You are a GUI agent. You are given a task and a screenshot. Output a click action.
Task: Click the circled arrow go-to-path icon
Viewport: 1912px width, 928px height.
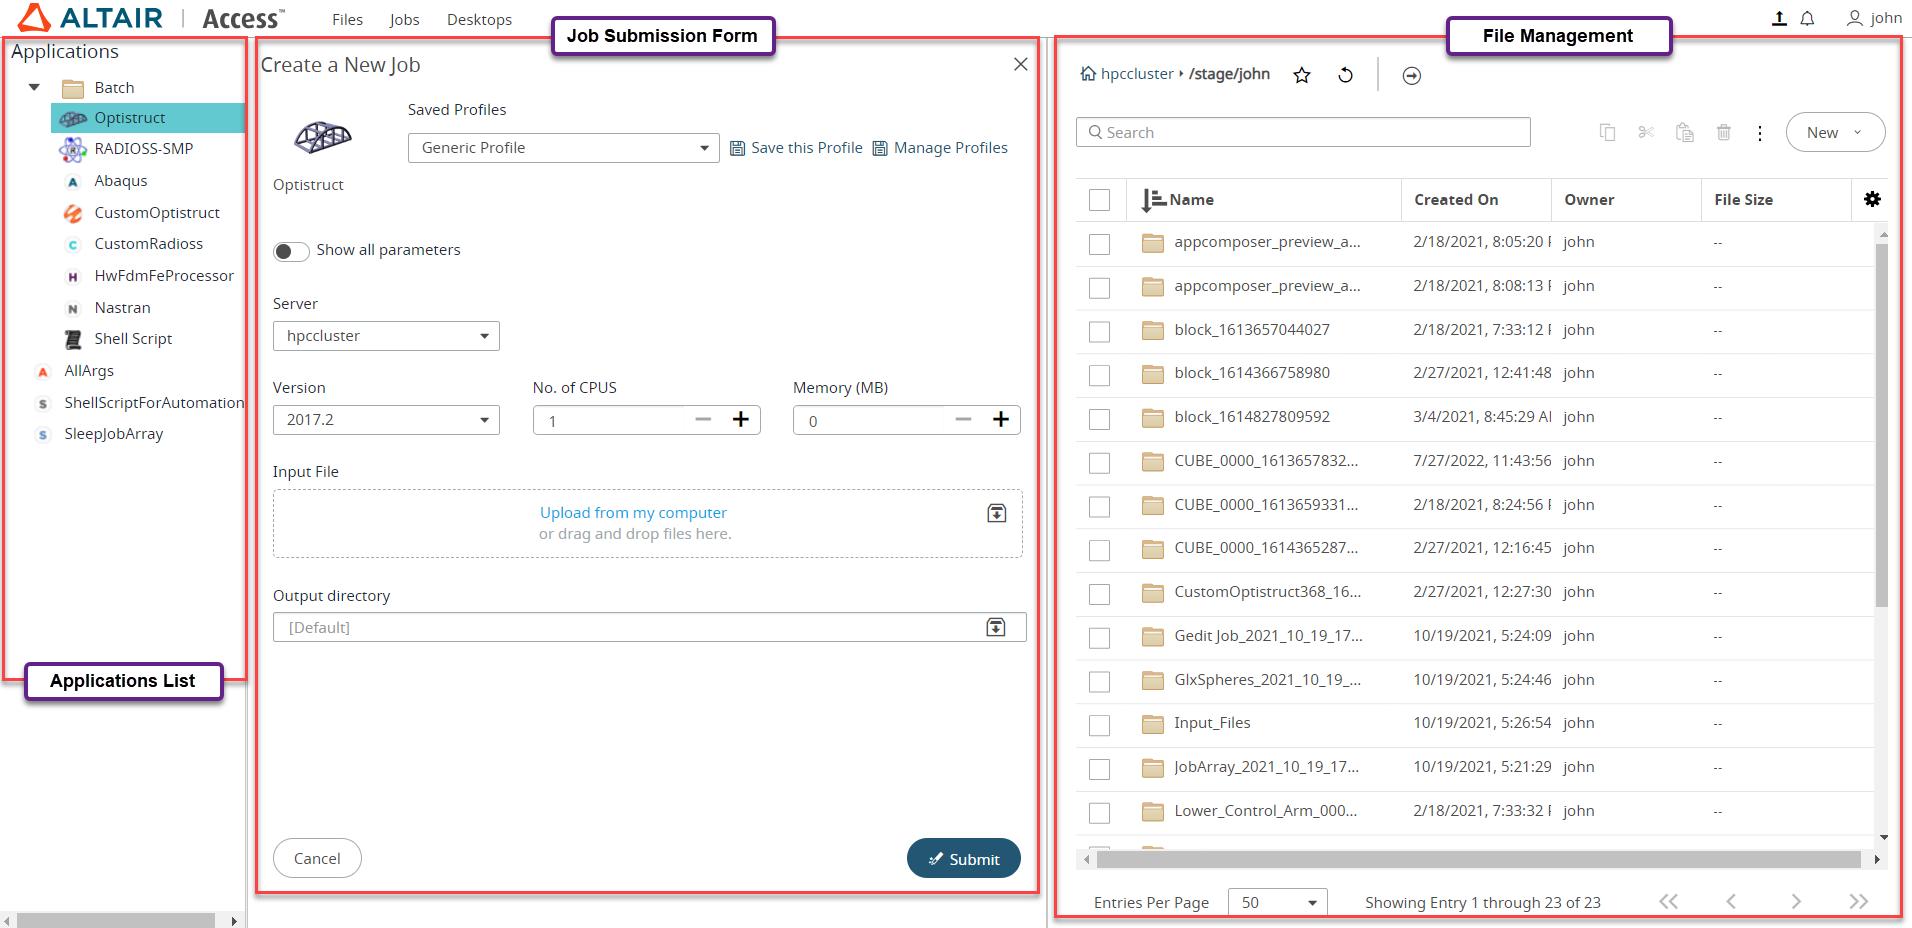[x=1412, y=76]
